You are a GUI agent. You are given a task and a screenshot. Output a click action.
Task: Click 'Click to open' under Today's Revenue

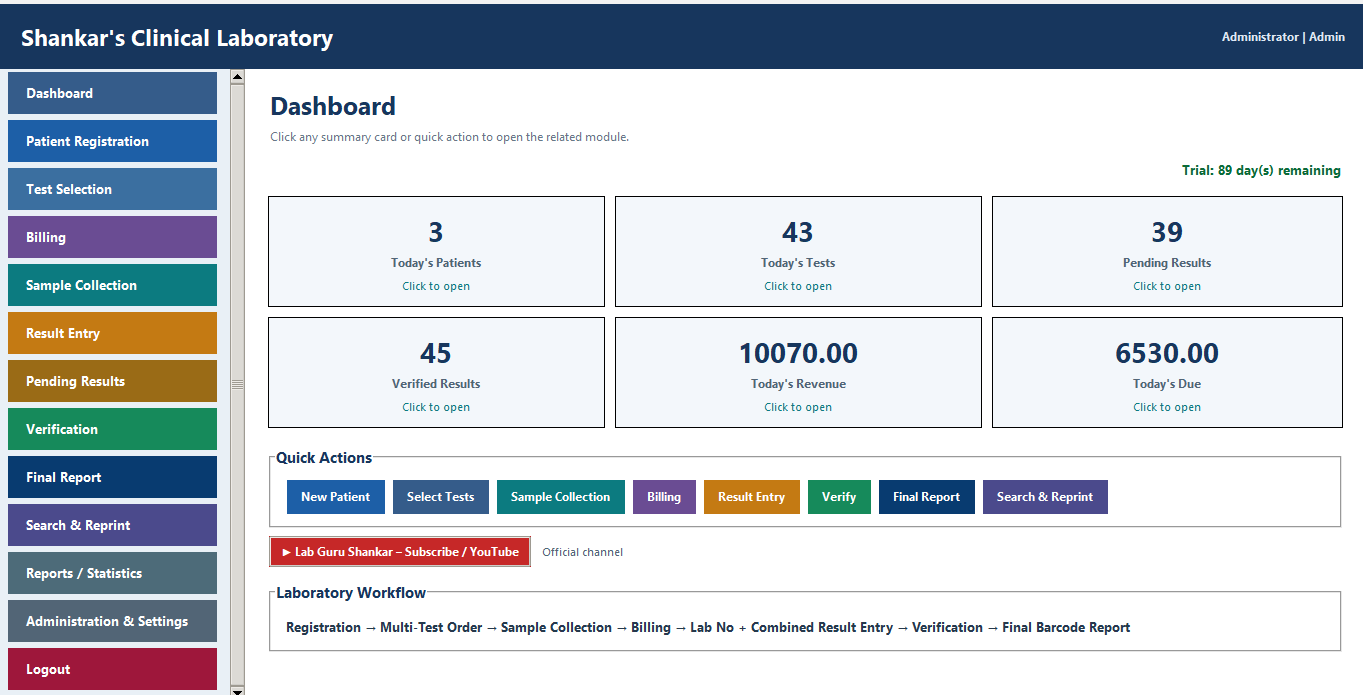(798, 407)
